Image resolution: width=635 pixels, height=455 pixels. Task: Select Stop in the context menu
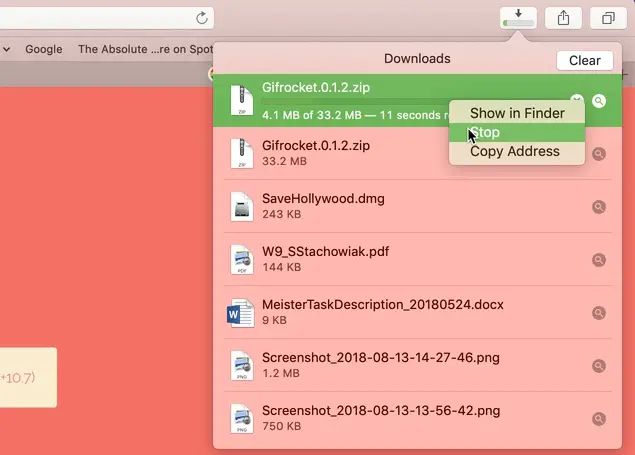tap(517, 132)
